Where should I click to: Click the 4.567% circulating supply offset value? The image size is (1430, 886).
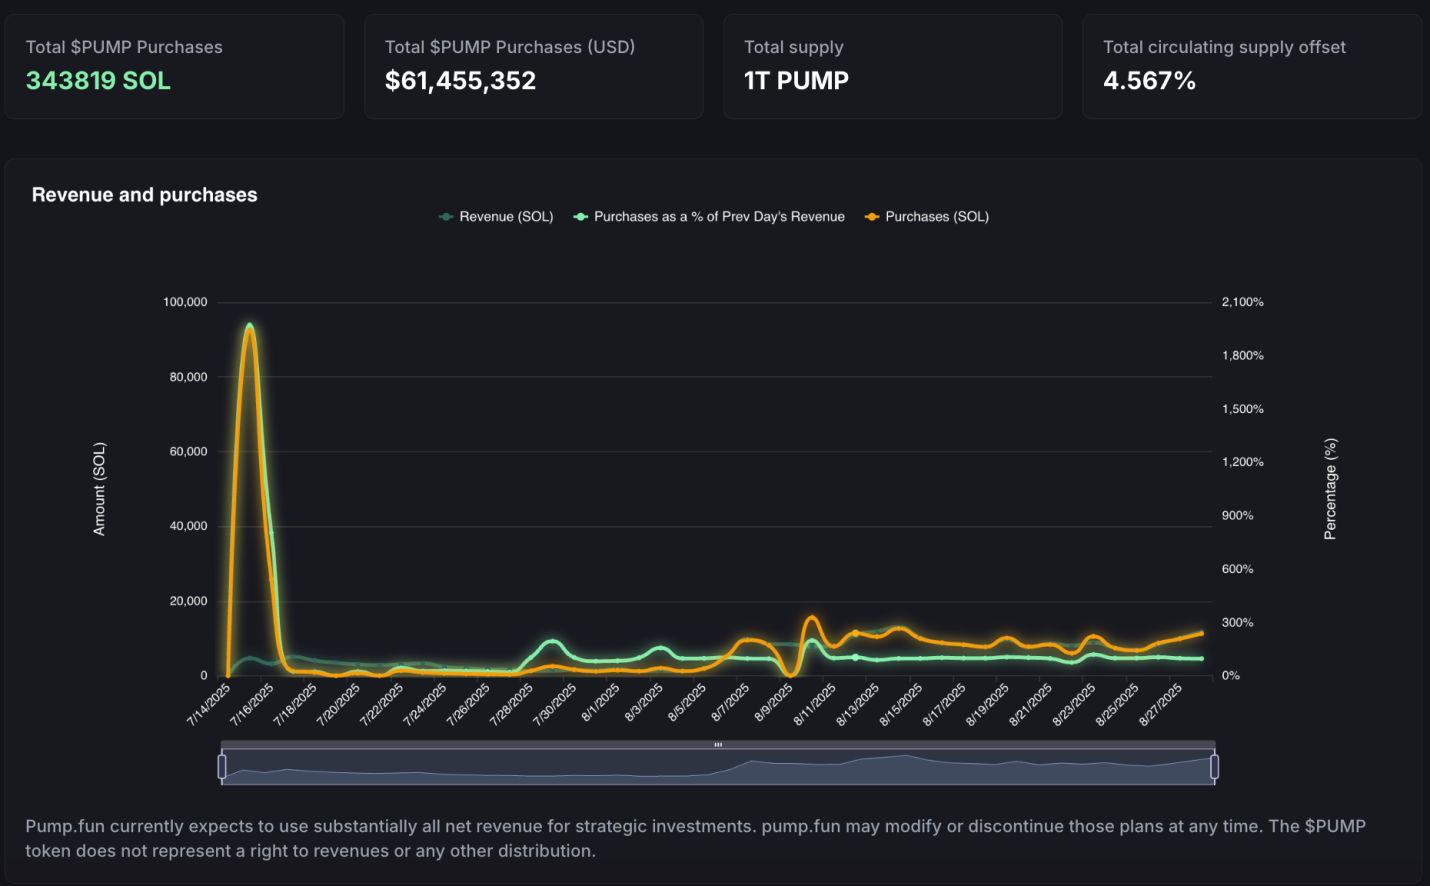tap(1149, 81)
